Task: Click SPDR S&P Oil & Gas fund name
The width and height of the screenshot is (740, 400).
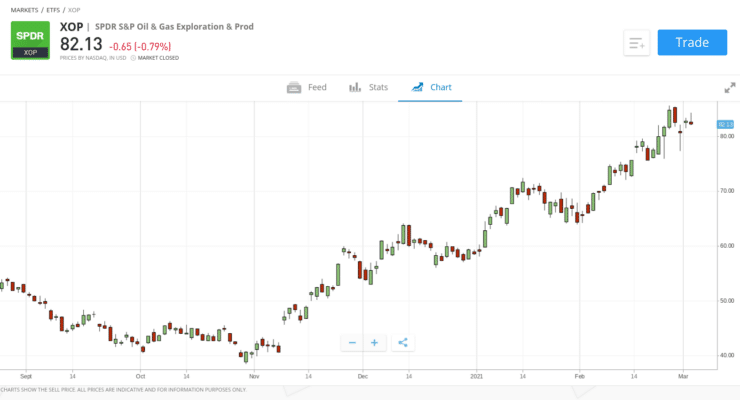Action: tap(174, 27)
